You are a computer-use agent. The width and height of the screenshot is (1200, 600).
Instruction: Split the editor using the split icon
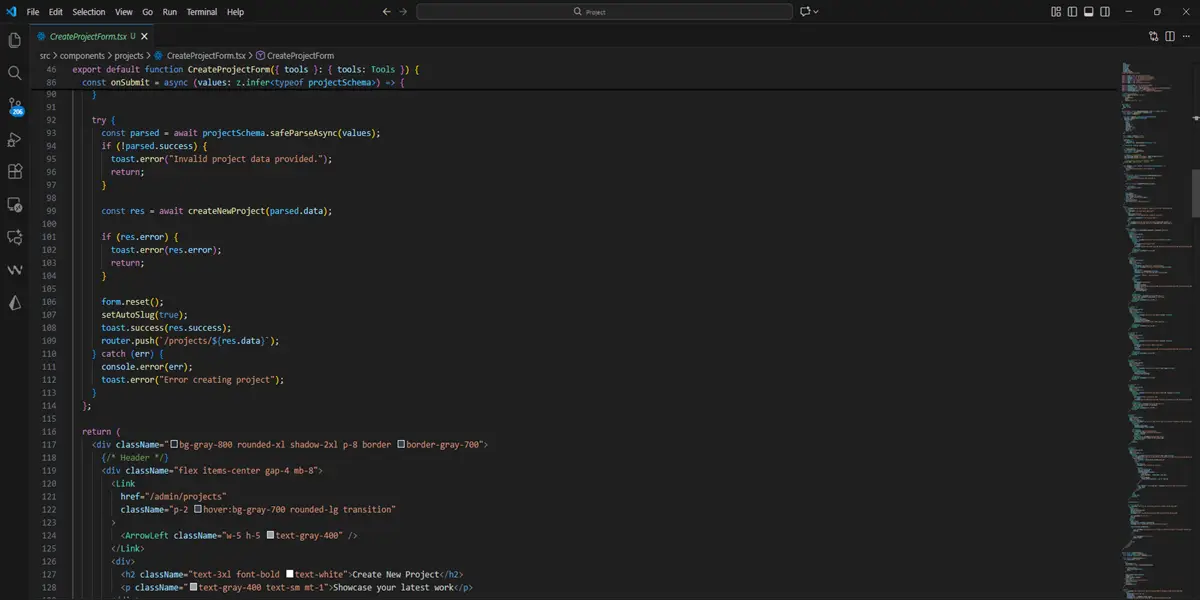point(1169,35)
